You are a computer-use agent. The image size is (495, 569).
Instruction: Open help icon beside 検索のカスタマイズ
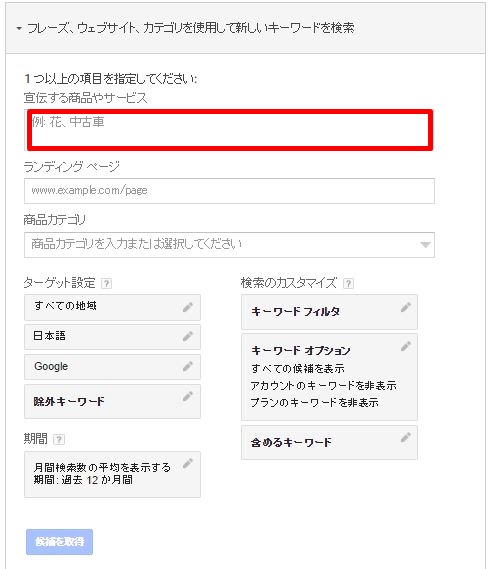click(348, 283)
